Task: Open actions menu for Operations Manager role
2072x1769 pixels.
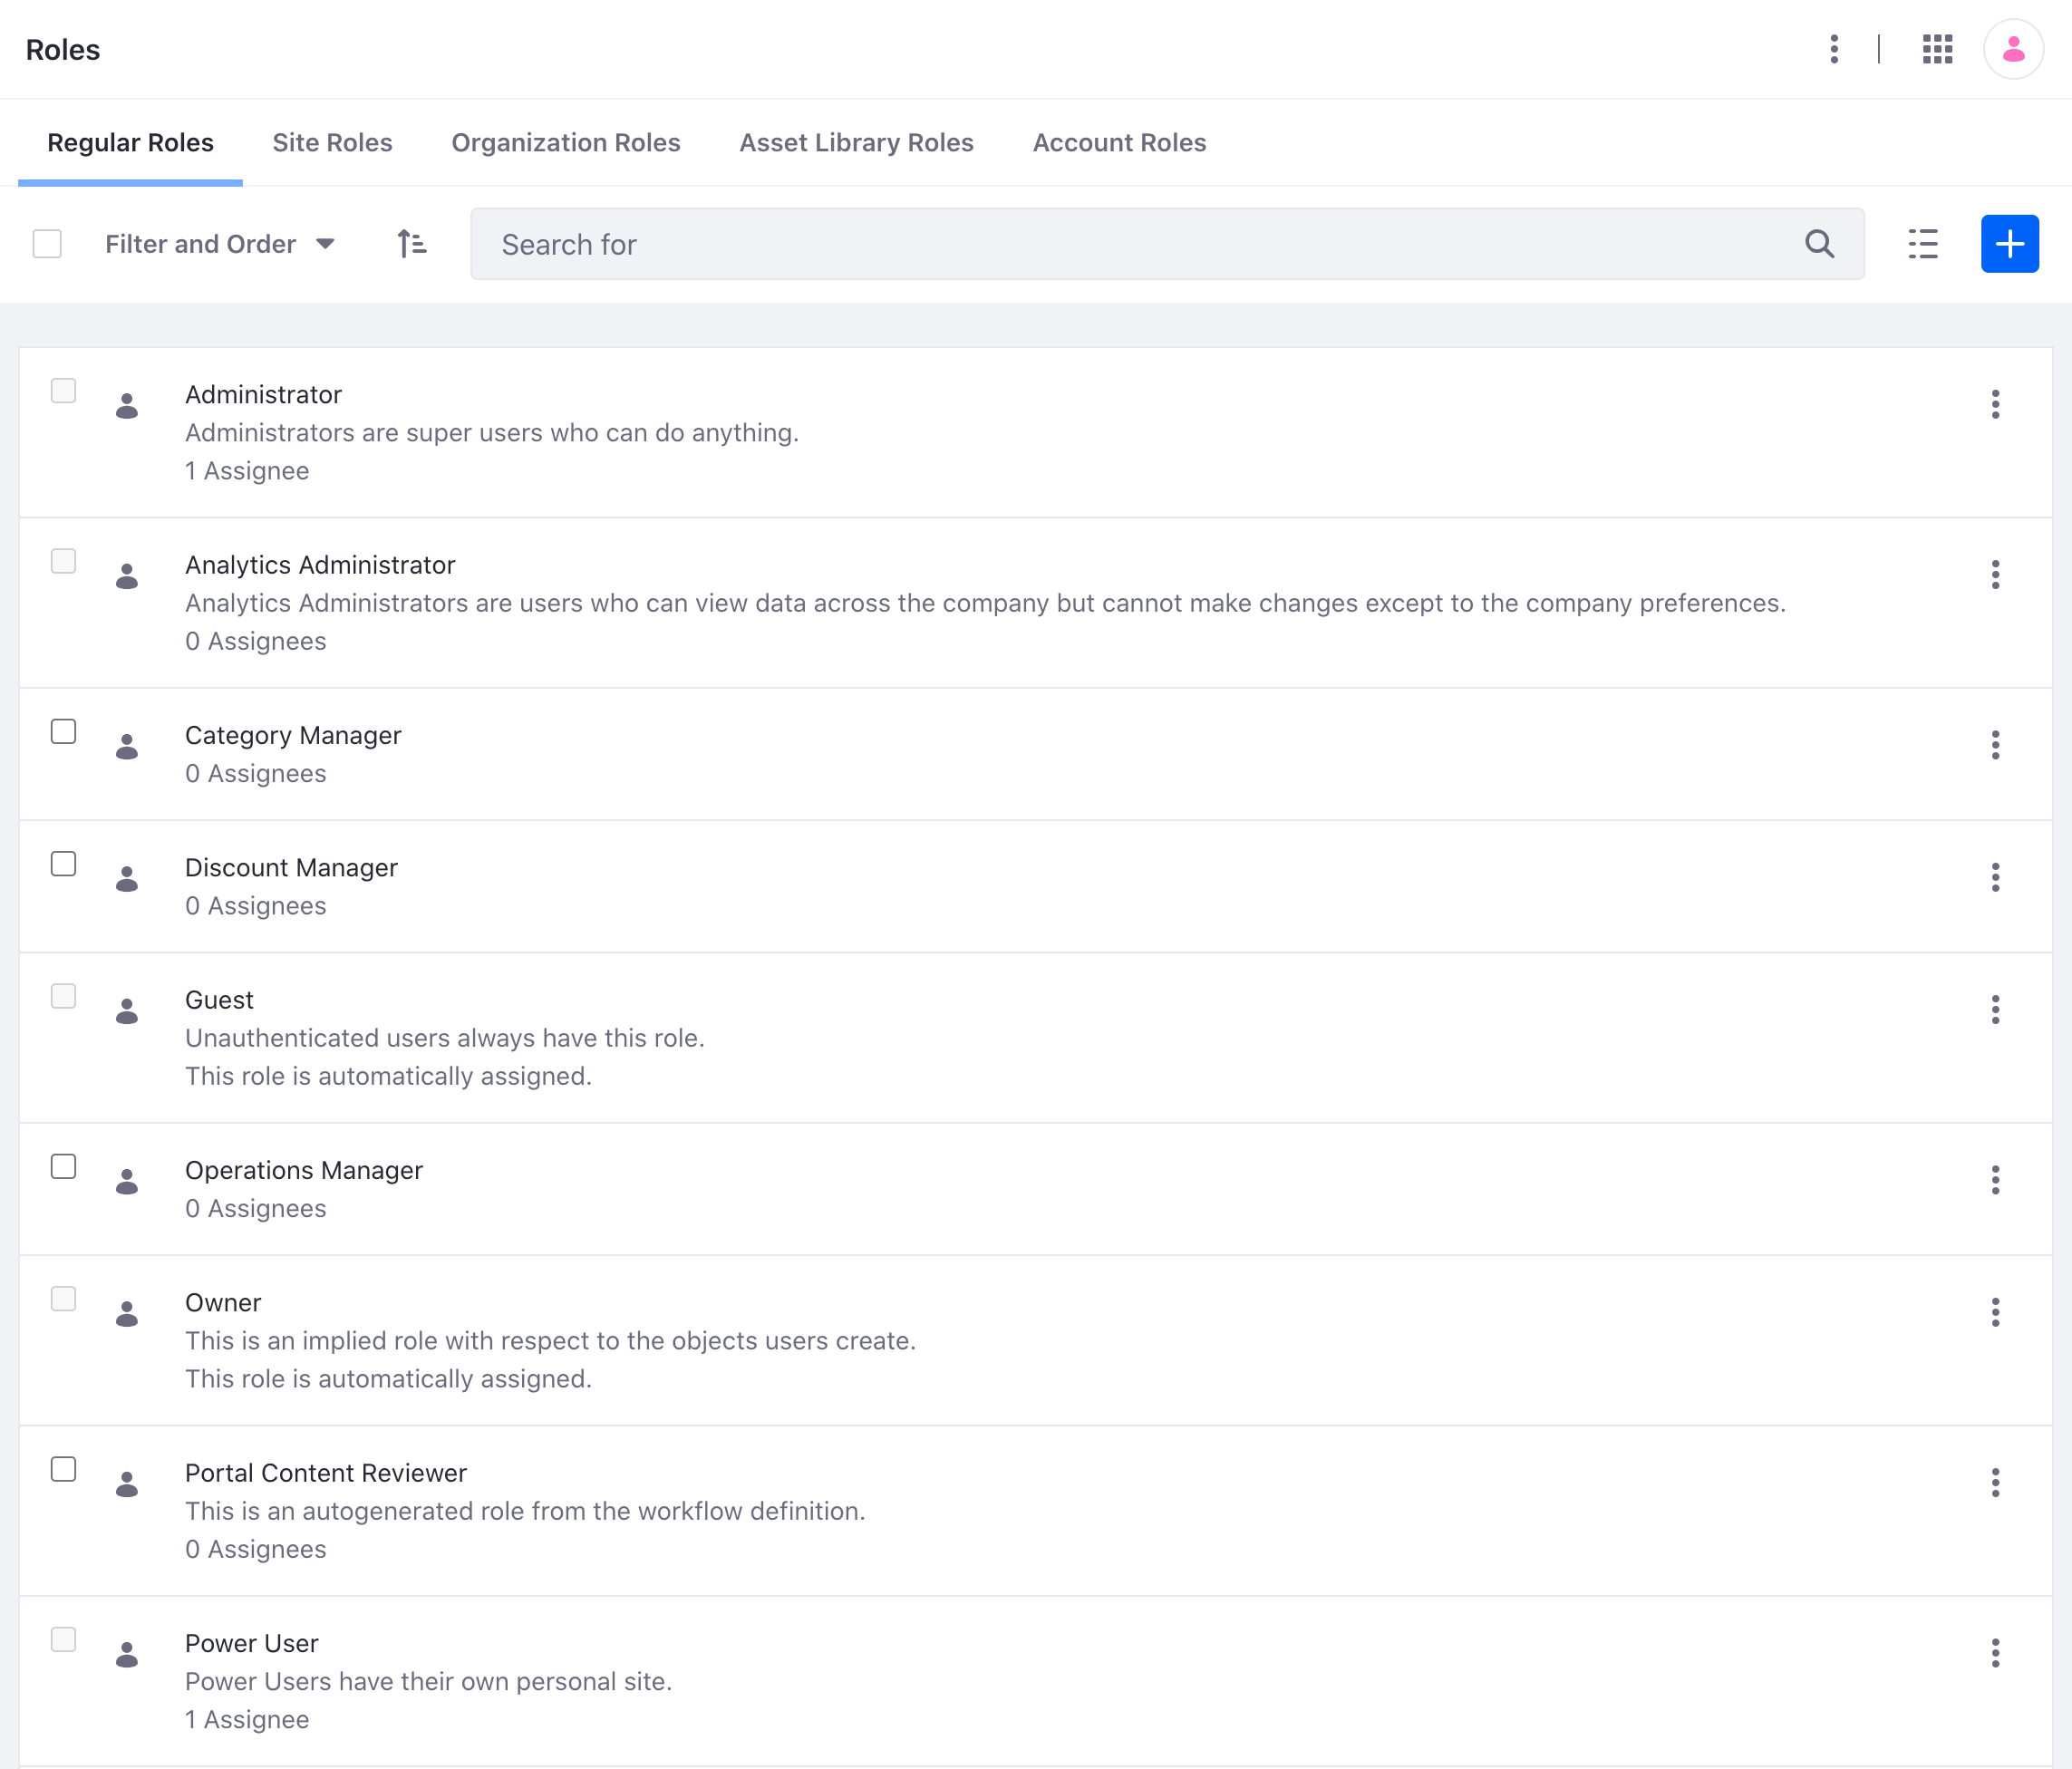Action: (1997, 1179)
